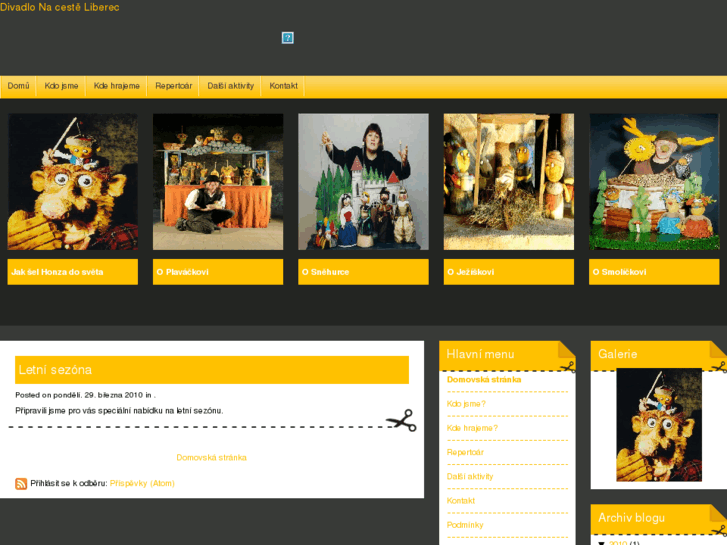Viewport: 727px width, 545px height.
Task: Open the O Plaváčkovi caption button
Action: (218, 272)
